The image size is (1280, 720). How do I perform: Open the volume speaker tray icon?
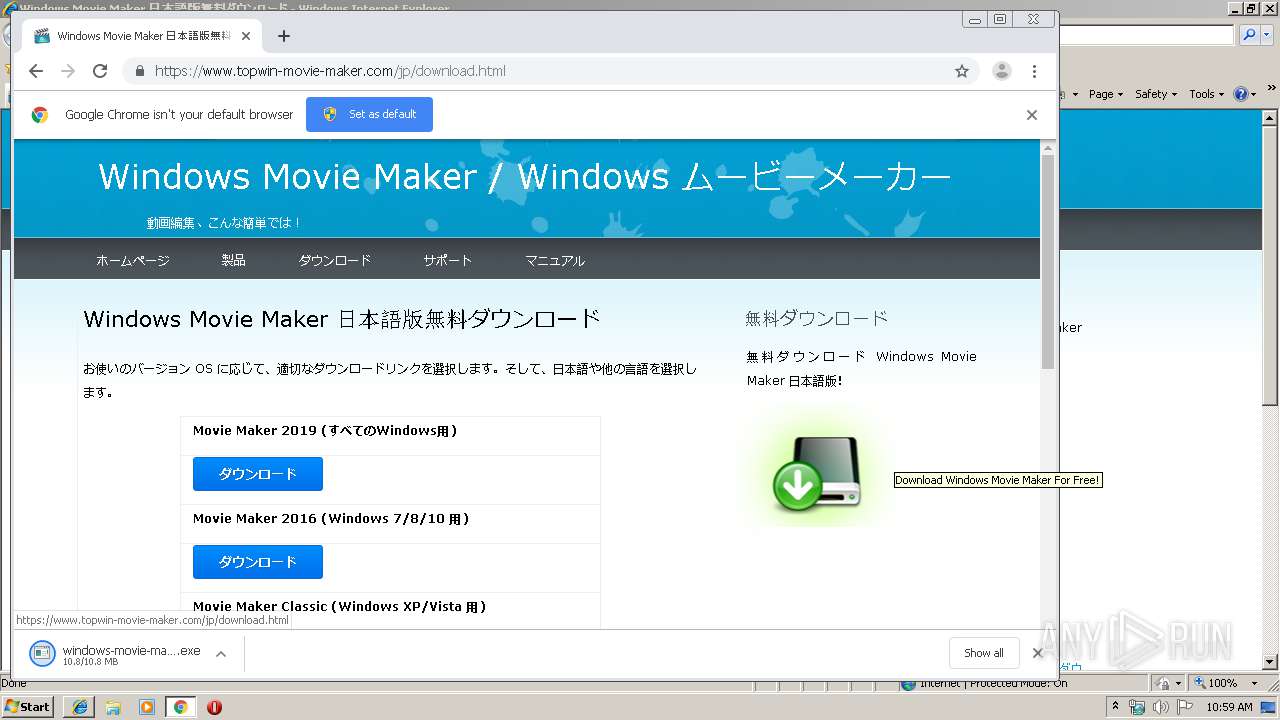(1160, 707)
